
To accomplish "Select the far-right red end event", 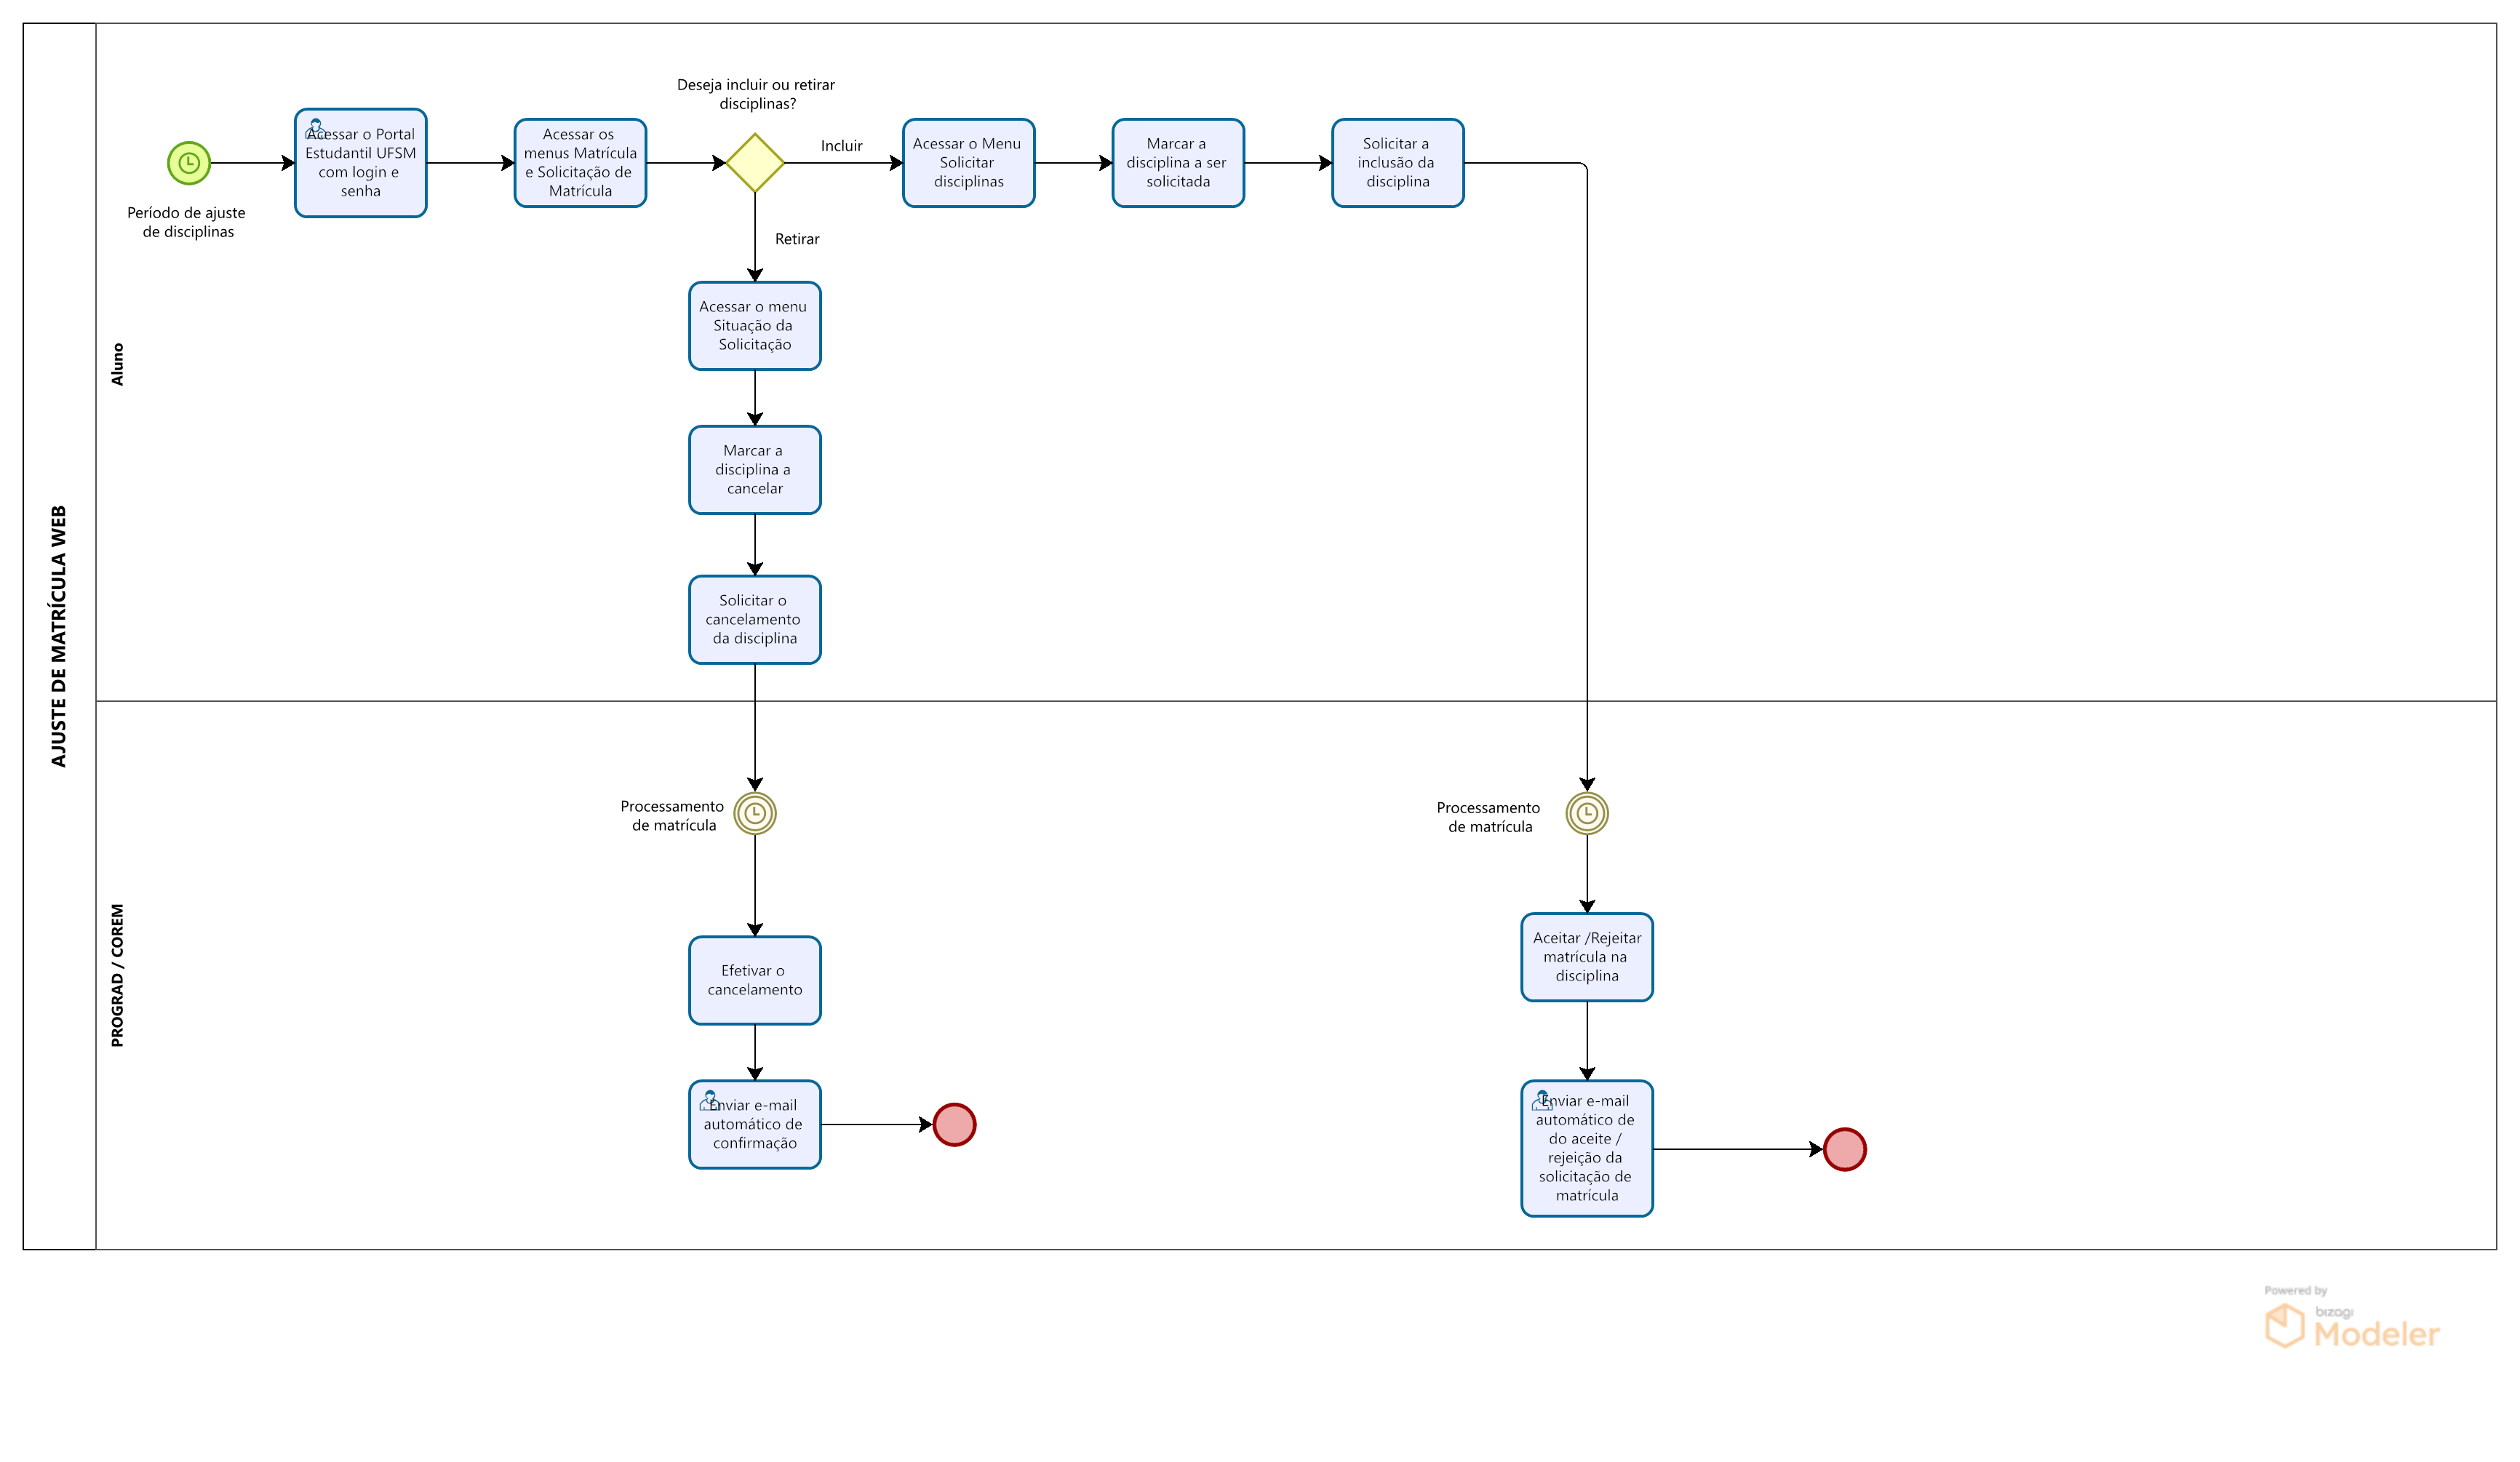I will point(1844,1149).
